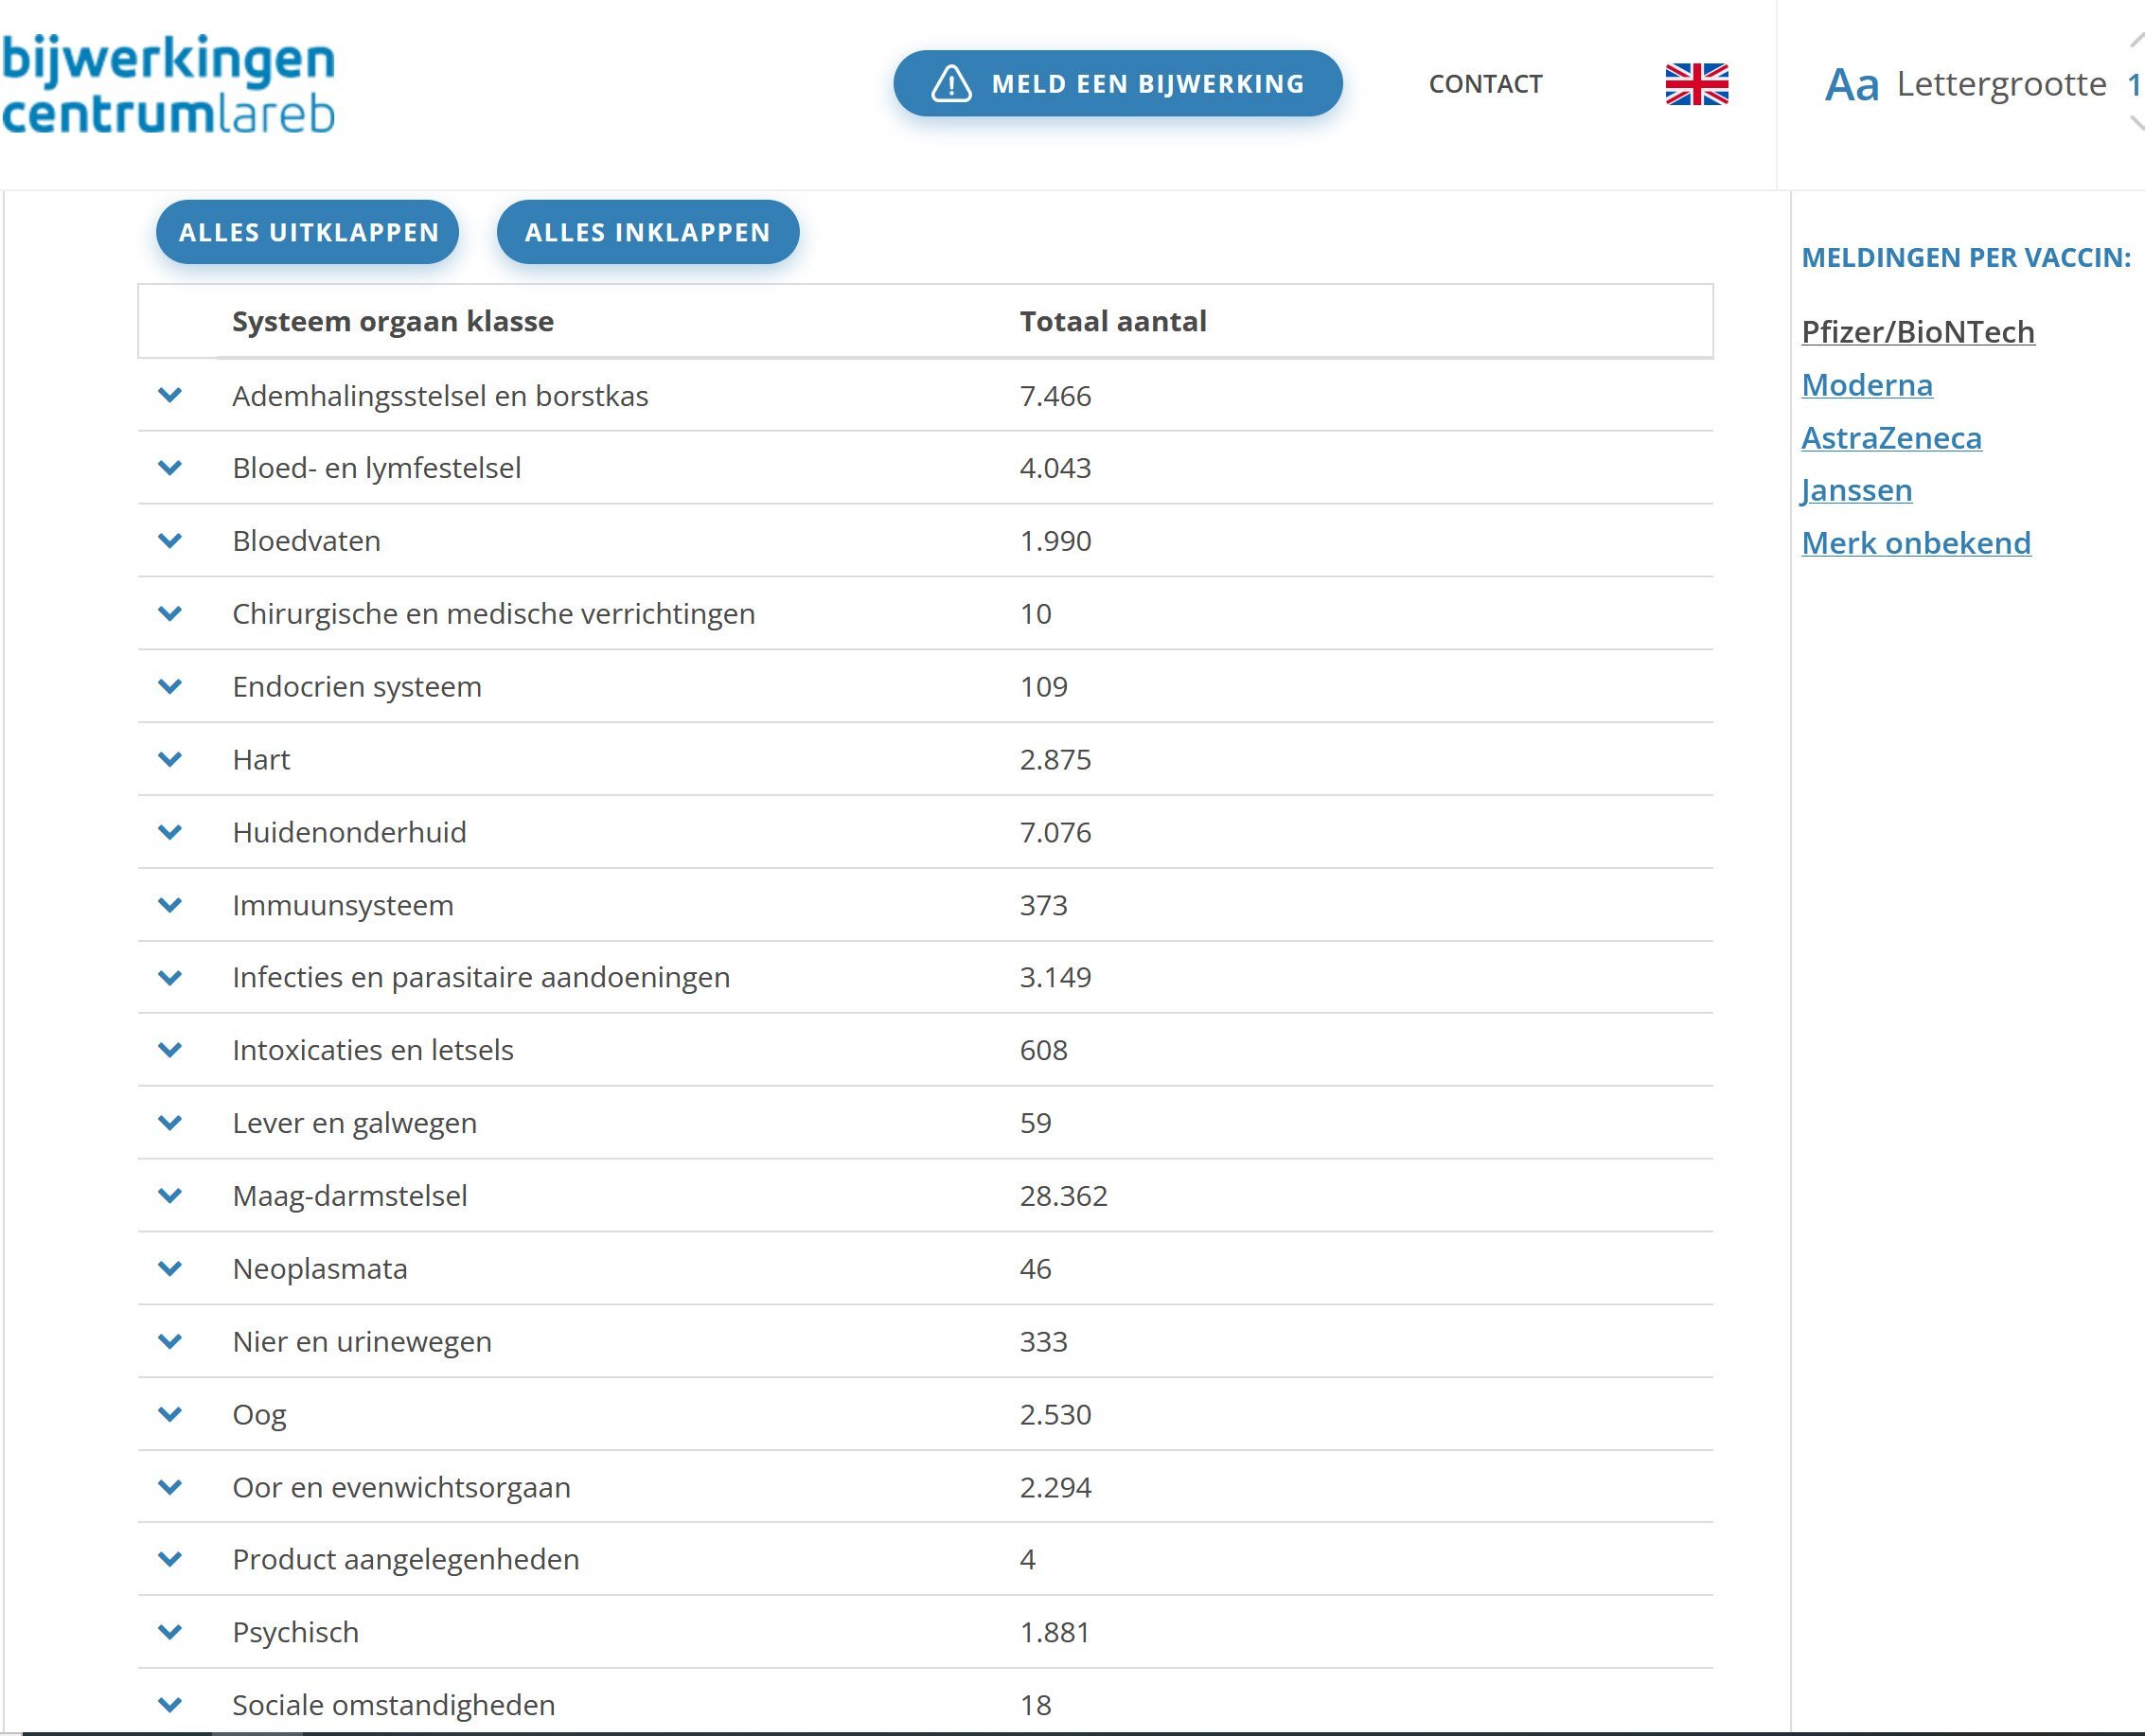Expand the Maag-darmstelsel row
The height and width of the screenshot is (1736, 2145).
170,1195
